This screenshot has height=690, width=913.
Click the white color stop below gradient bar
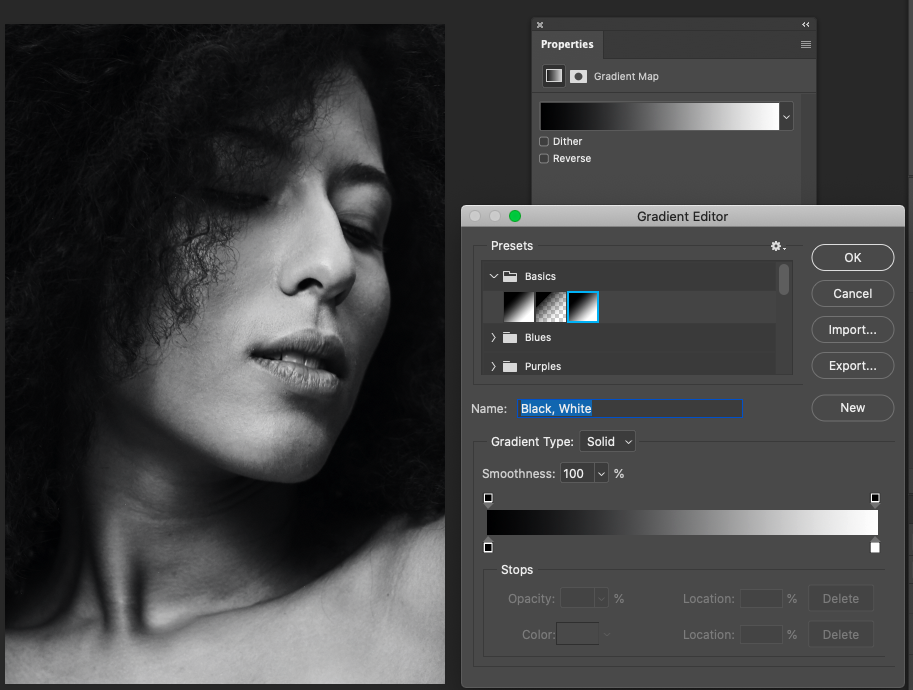874,547
